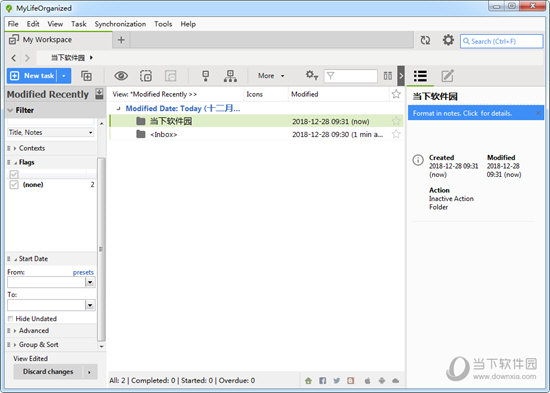Collapse the Start Date section
550x393 pixels.
click(x=15, y=259)
